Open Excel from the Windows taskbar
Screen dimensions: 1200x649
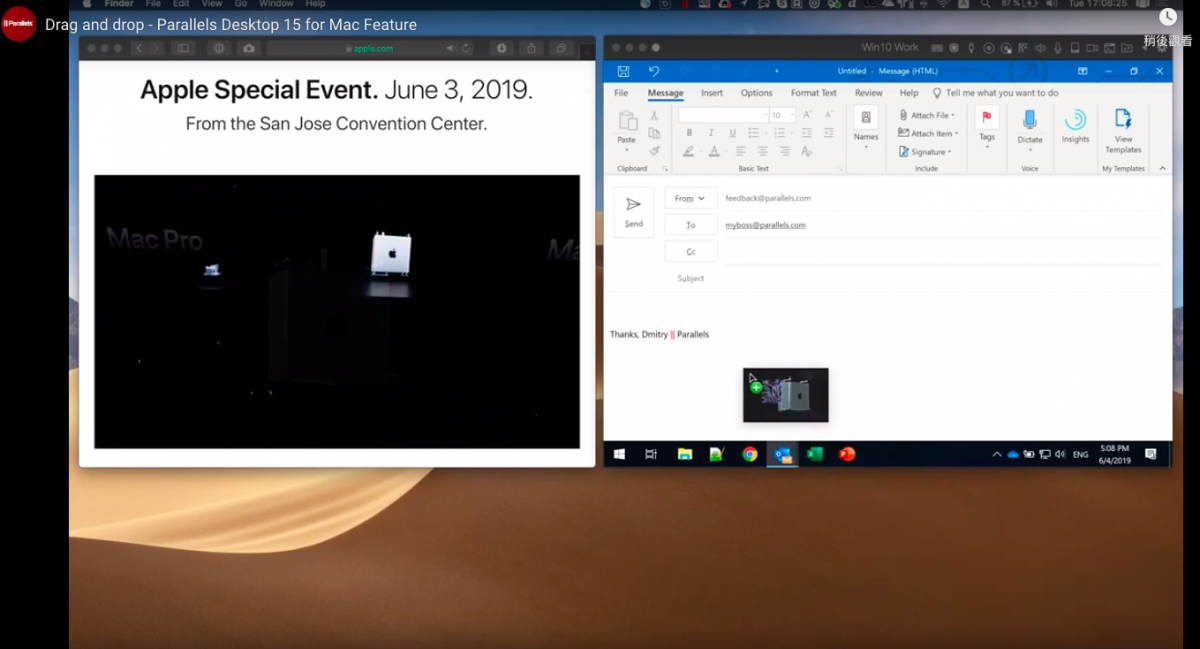tap(815, 454)
